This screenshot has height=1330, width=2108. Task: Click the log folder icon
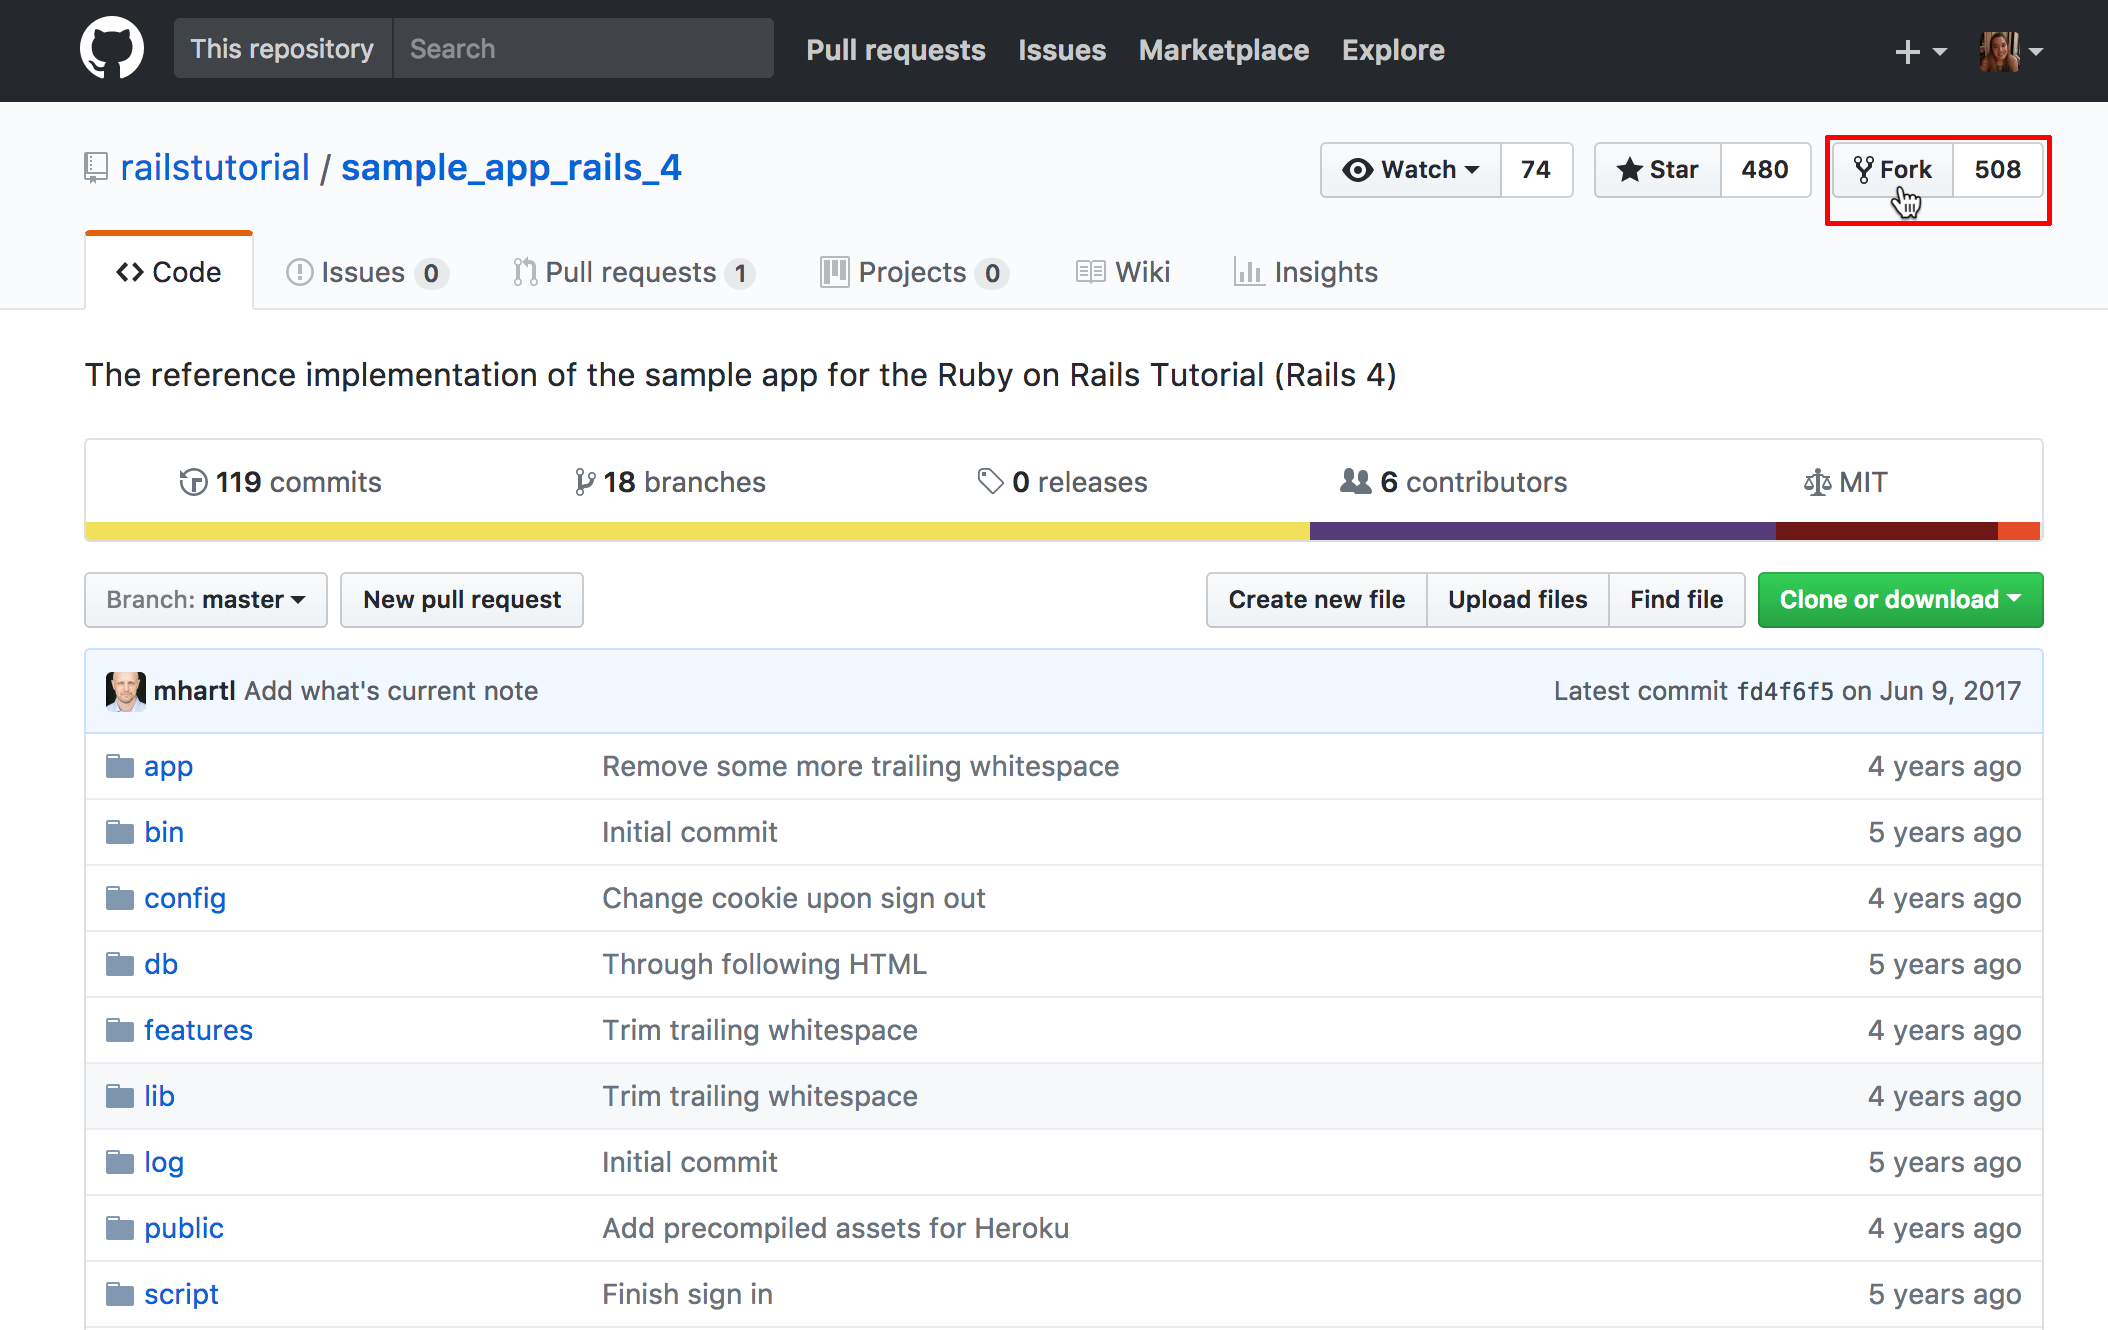click(x=120, y=1162)
